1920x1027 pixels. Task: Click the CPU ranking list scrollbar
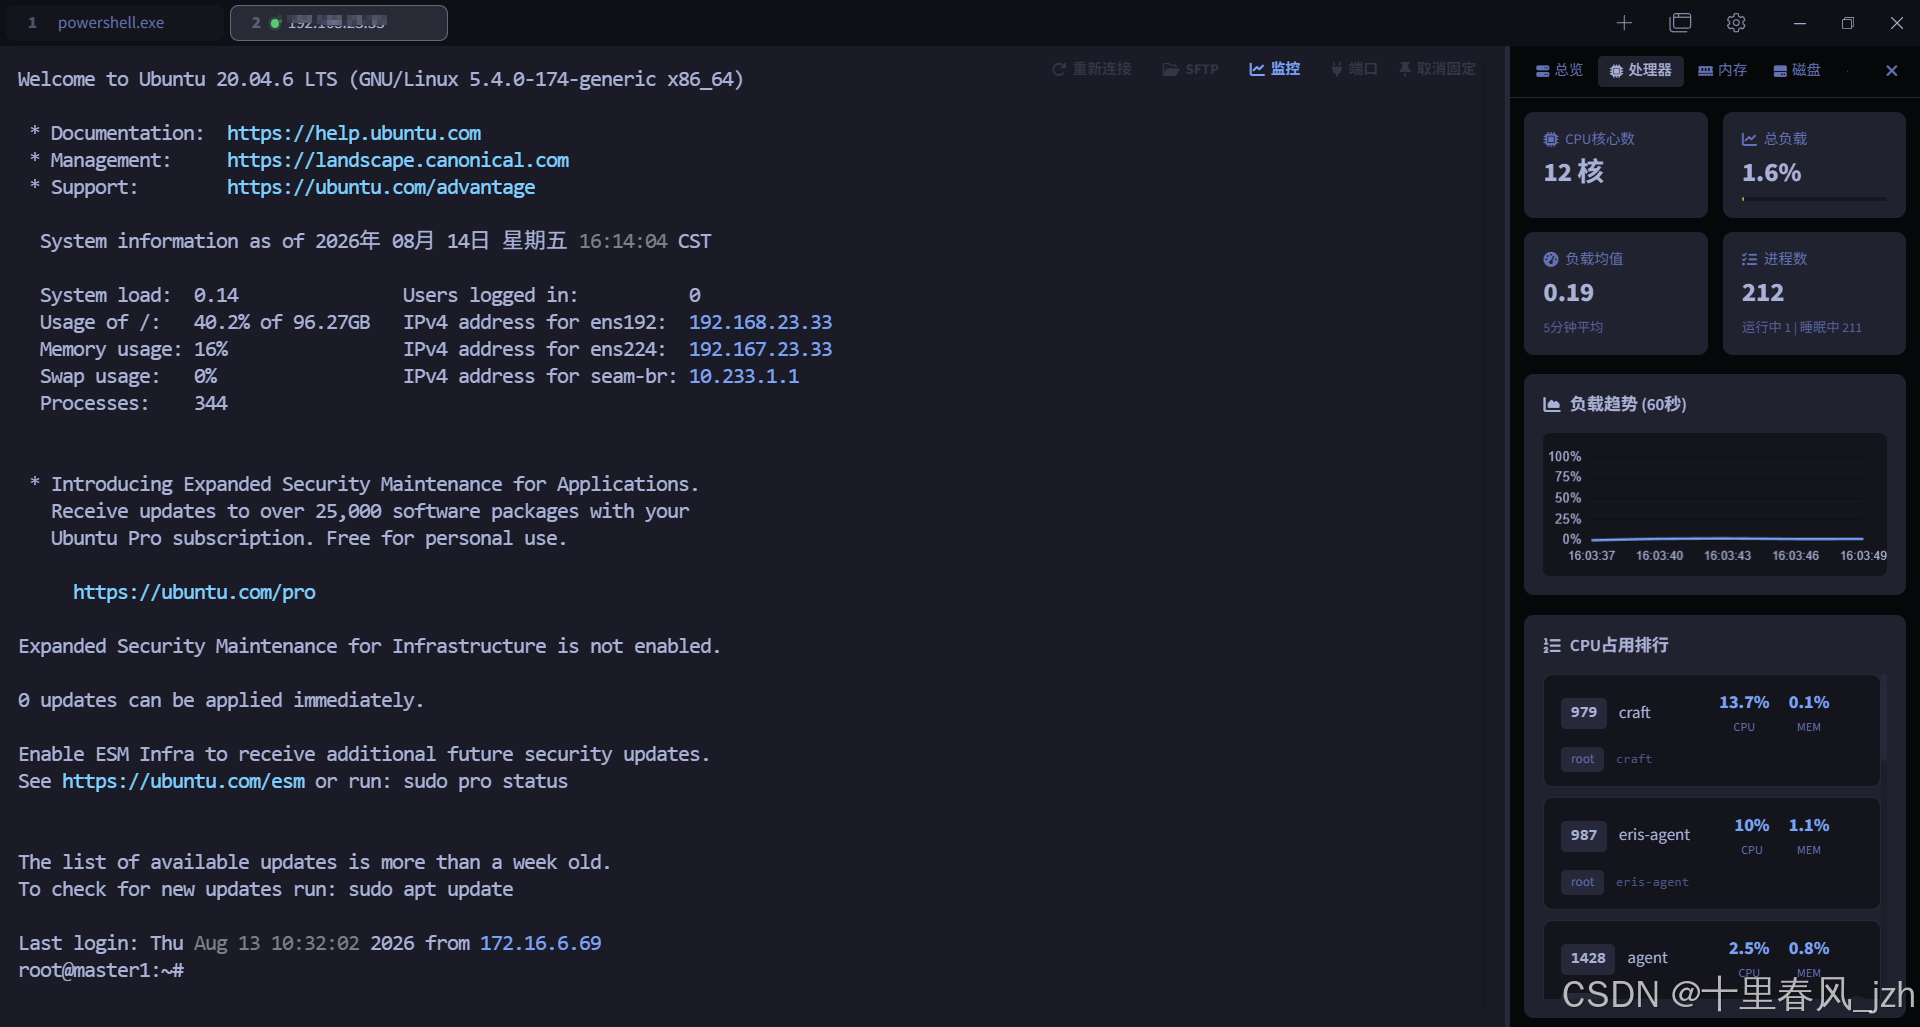tap(1884, 720)
